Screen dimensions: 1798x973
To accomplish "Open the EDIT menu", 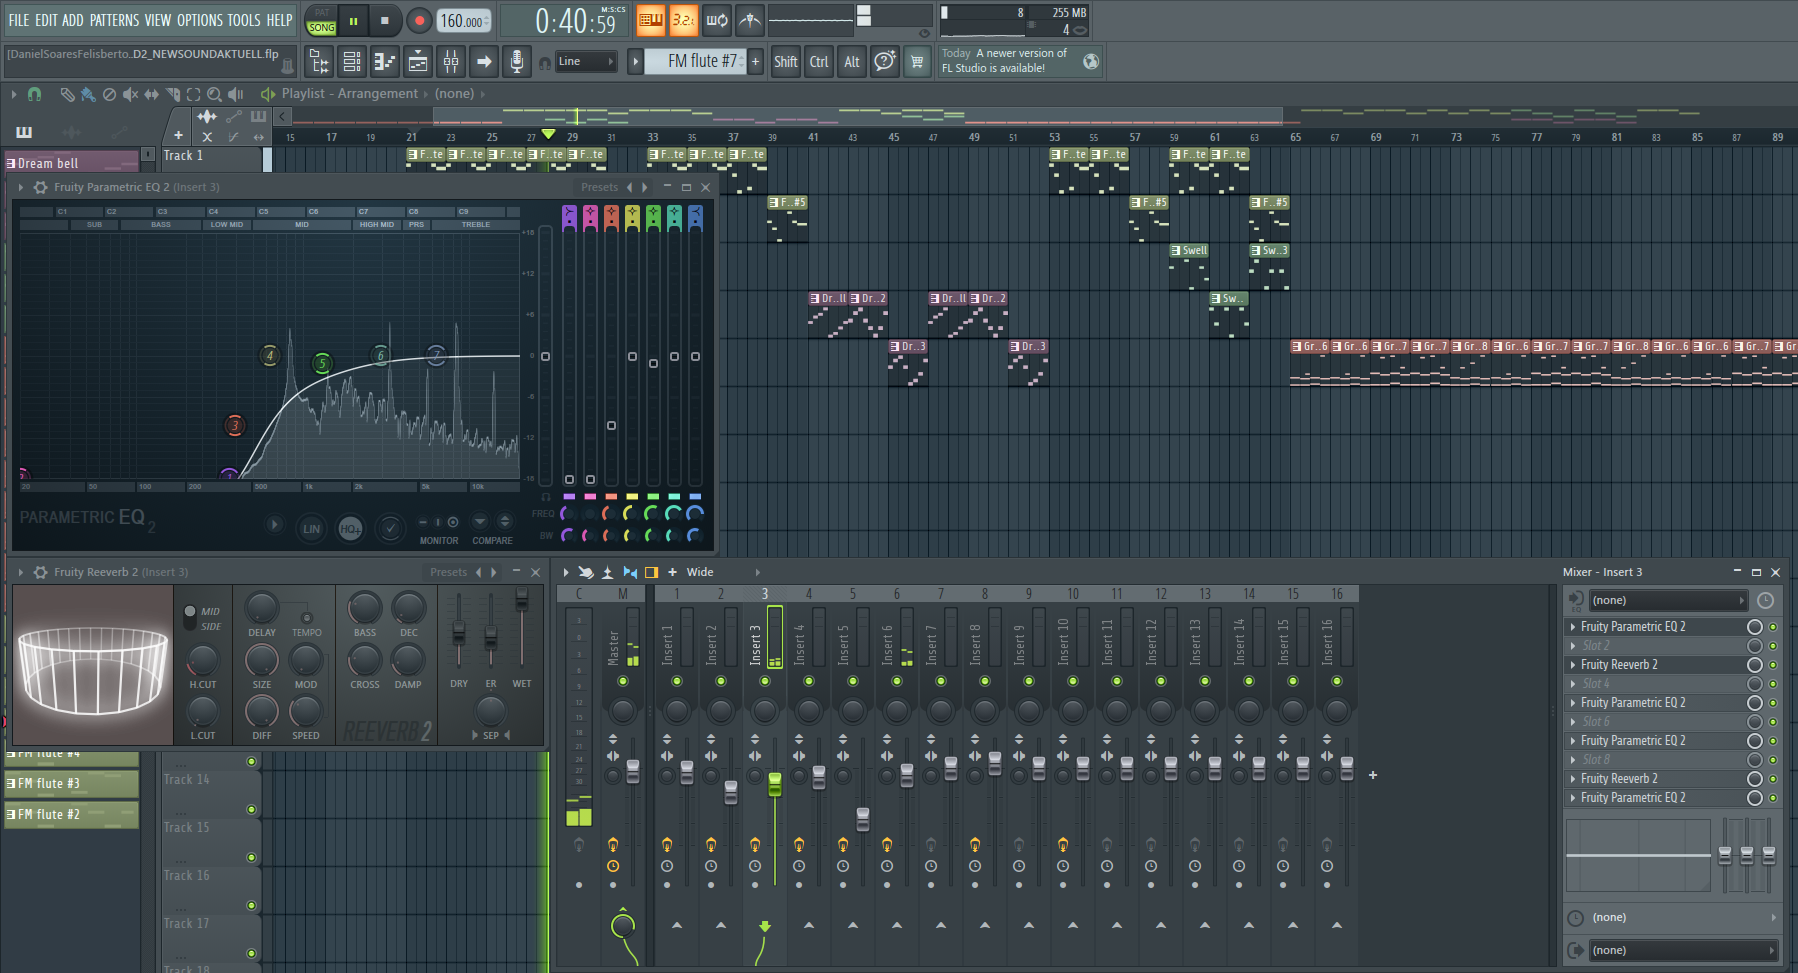I will pos(46,20).
